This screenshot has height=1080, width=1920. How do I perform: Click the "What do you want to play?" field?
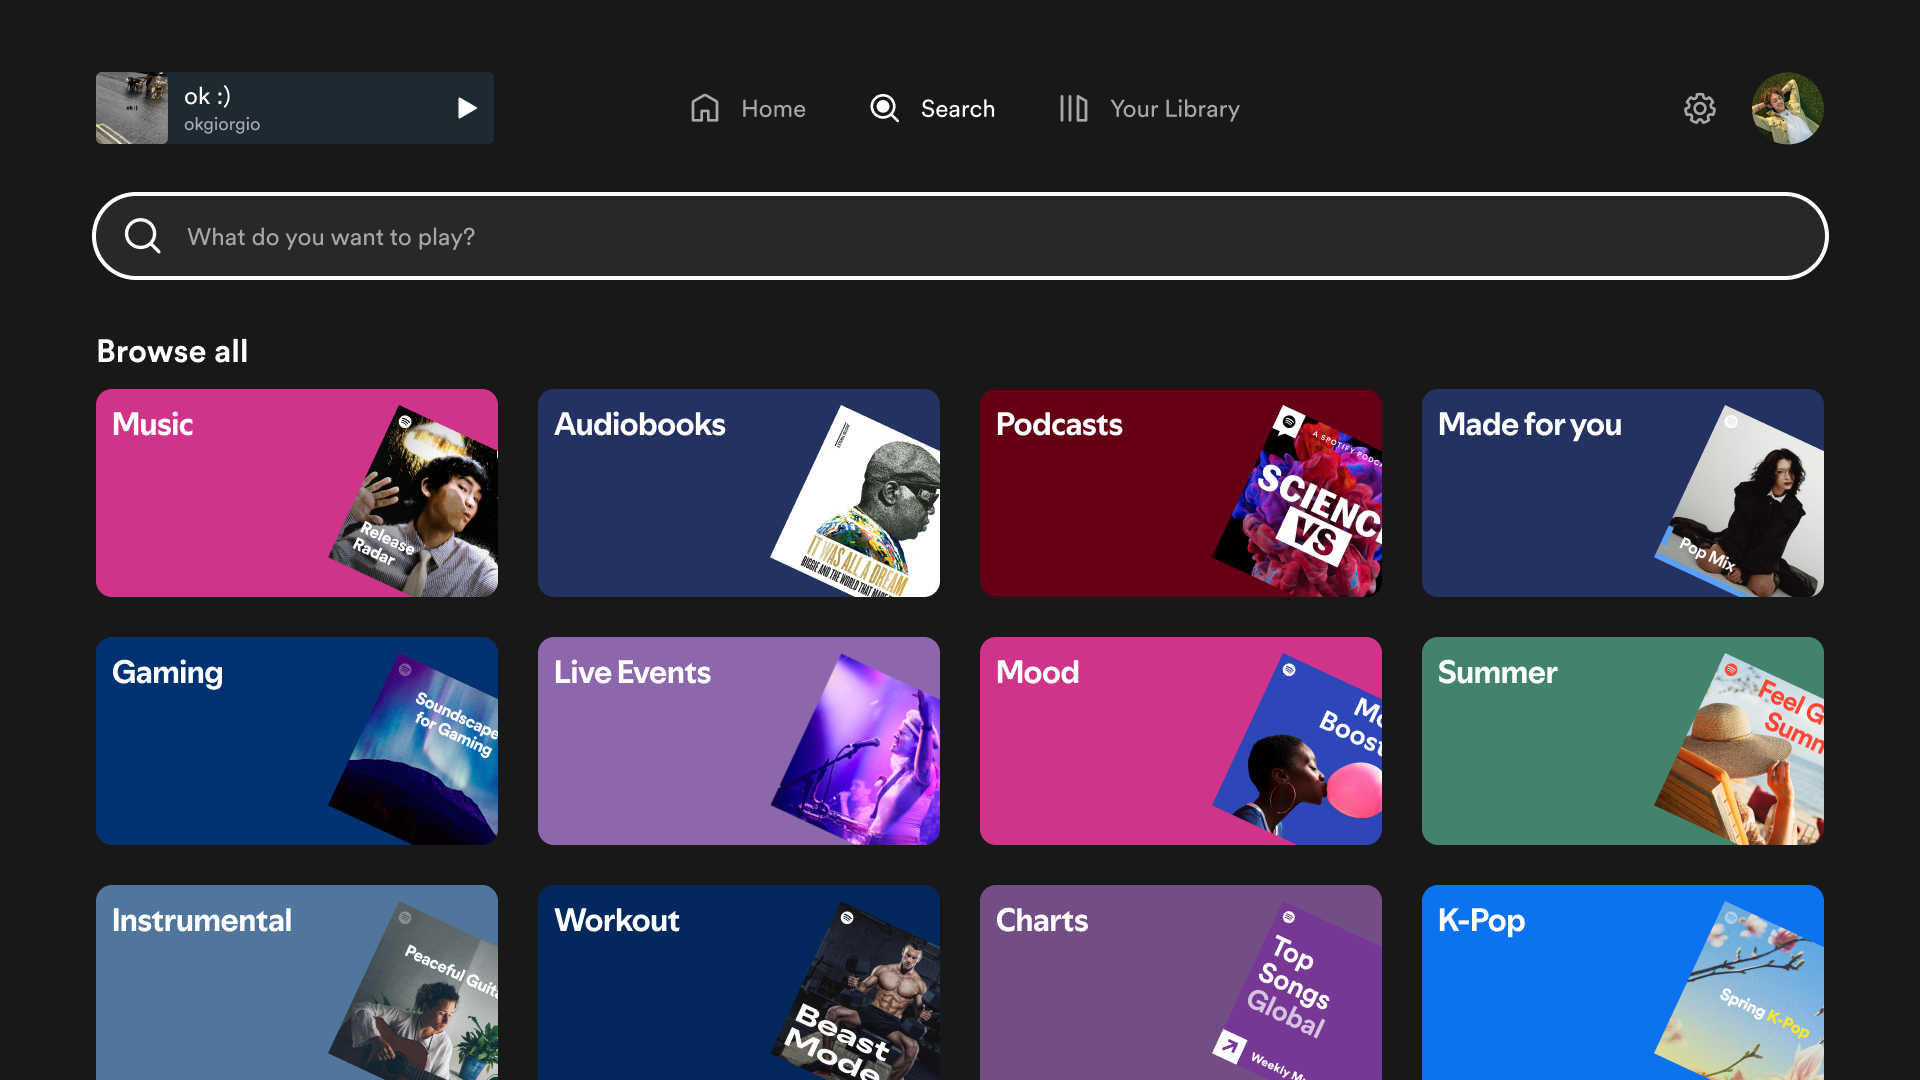click(x=600, y=236)
